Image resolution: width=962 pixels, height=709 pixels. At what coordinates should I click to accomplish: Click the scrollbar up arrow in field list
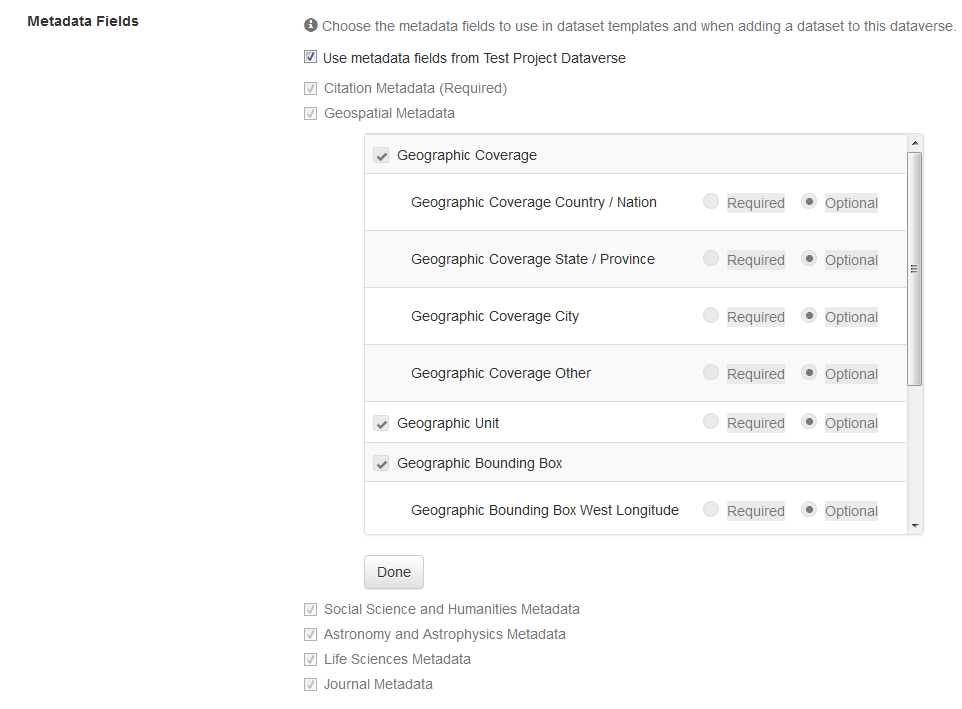(x=915, y=143)
